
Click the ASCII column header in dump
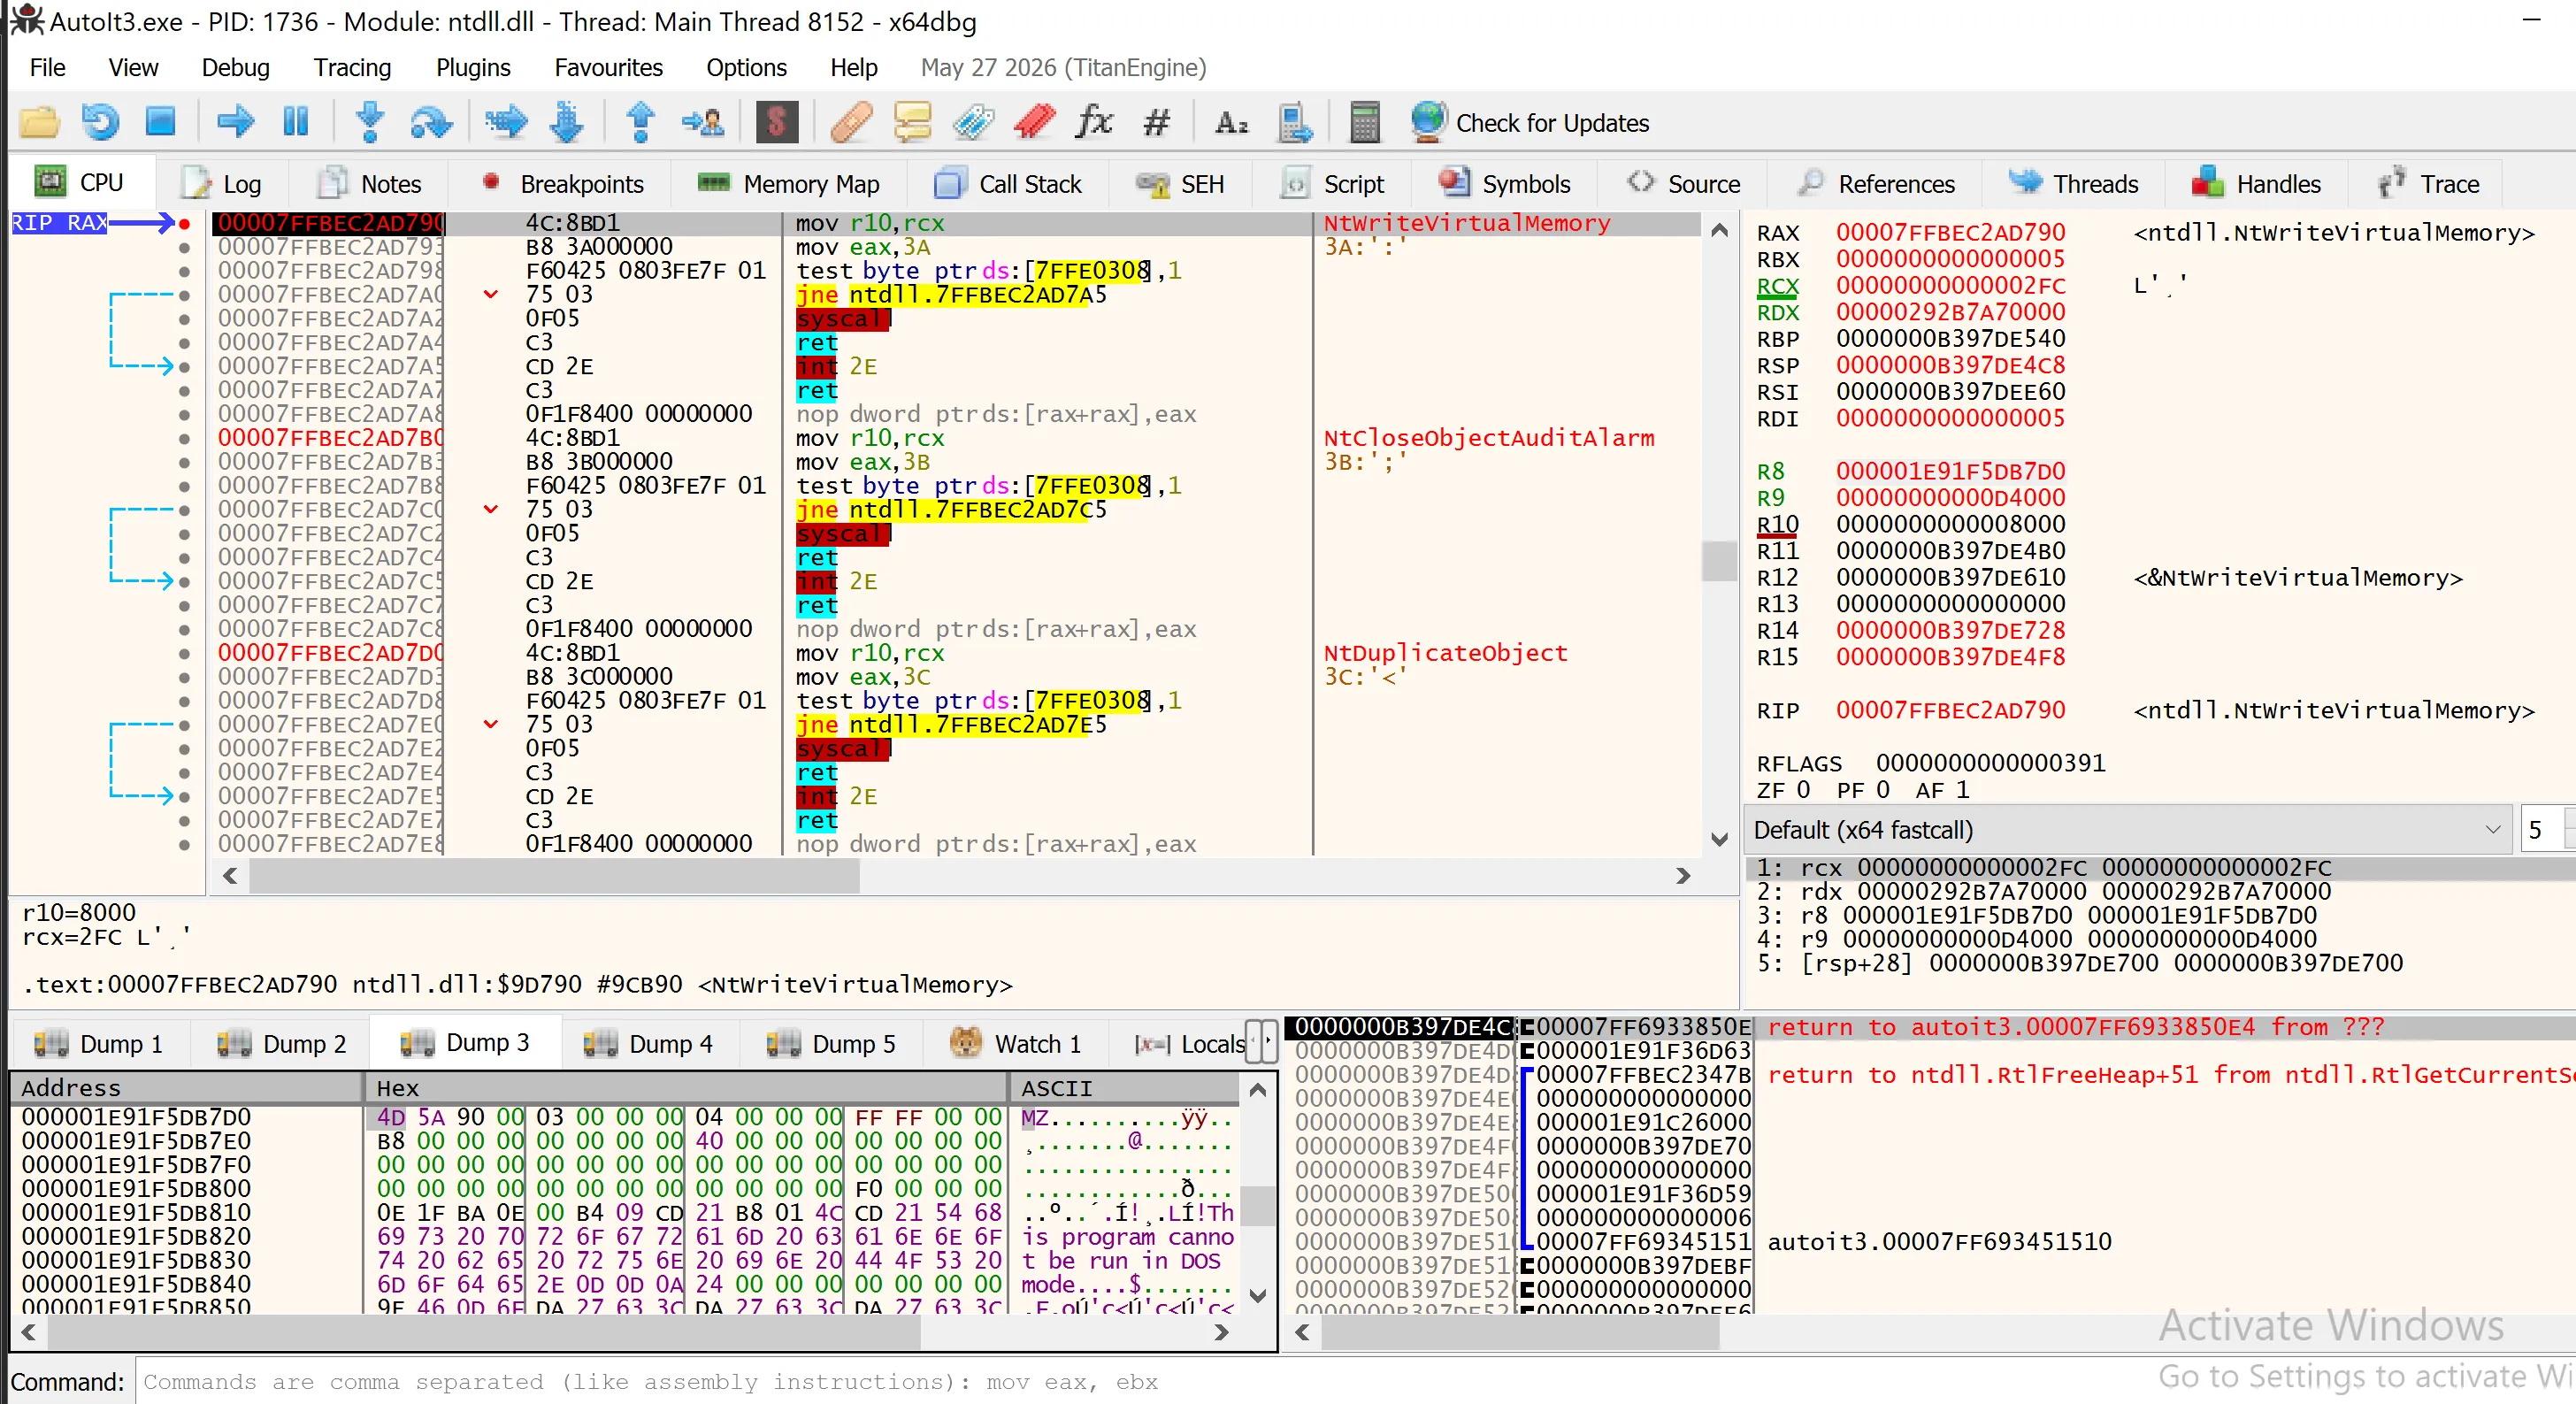(x=1126, y=1088)
